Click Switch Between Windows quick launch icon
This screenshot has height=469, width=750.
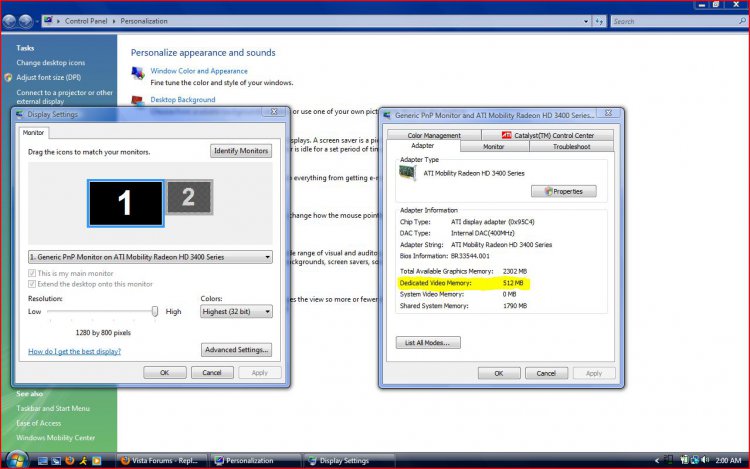point(56,461)
